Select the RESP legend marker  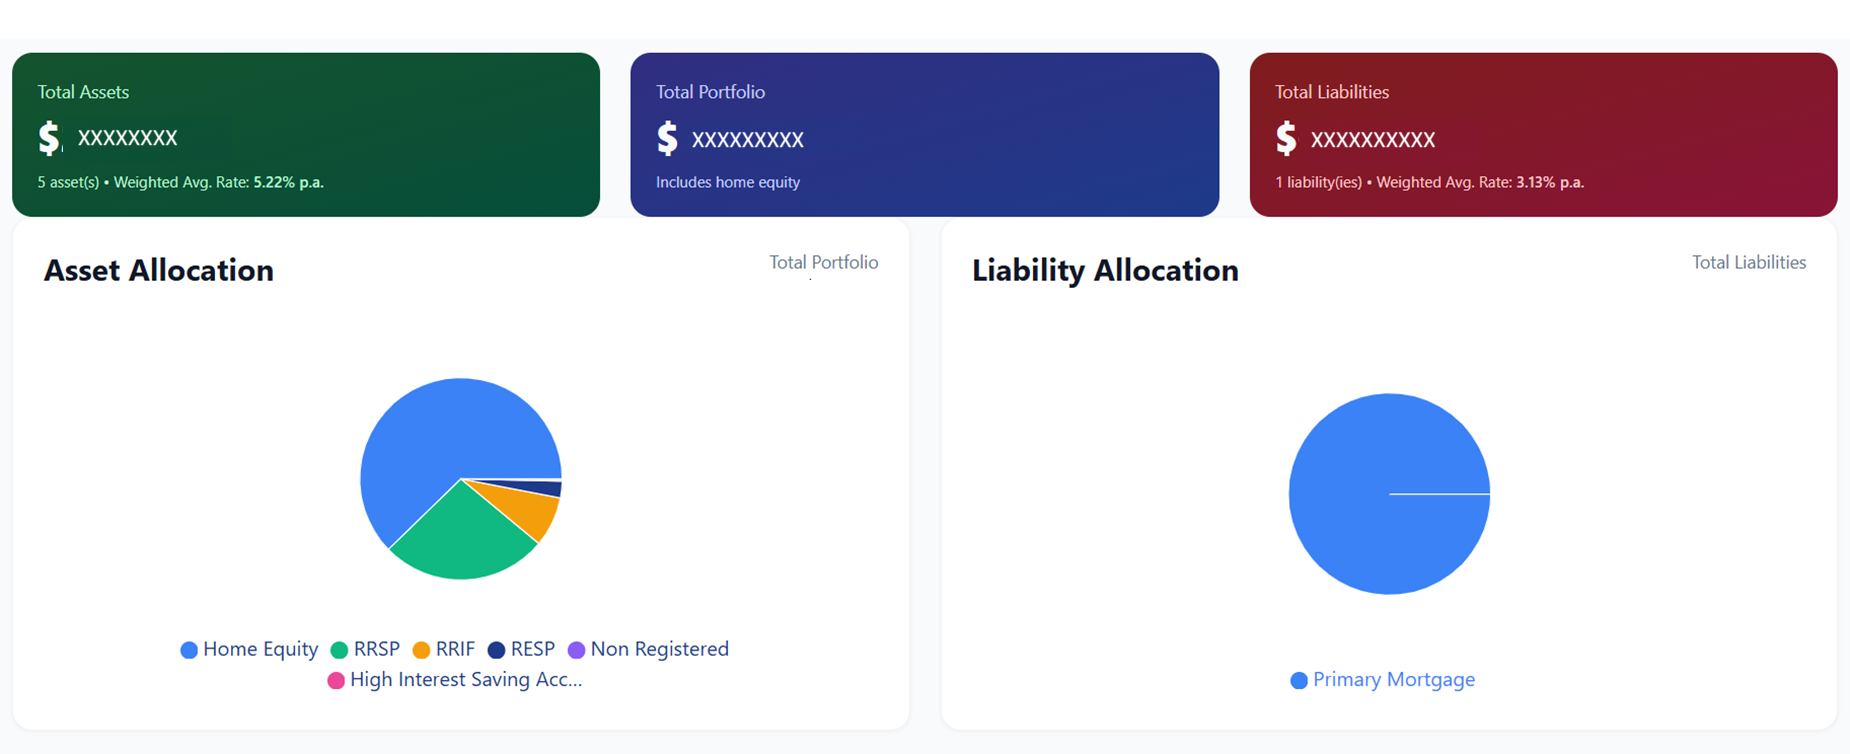coord(495,649)
